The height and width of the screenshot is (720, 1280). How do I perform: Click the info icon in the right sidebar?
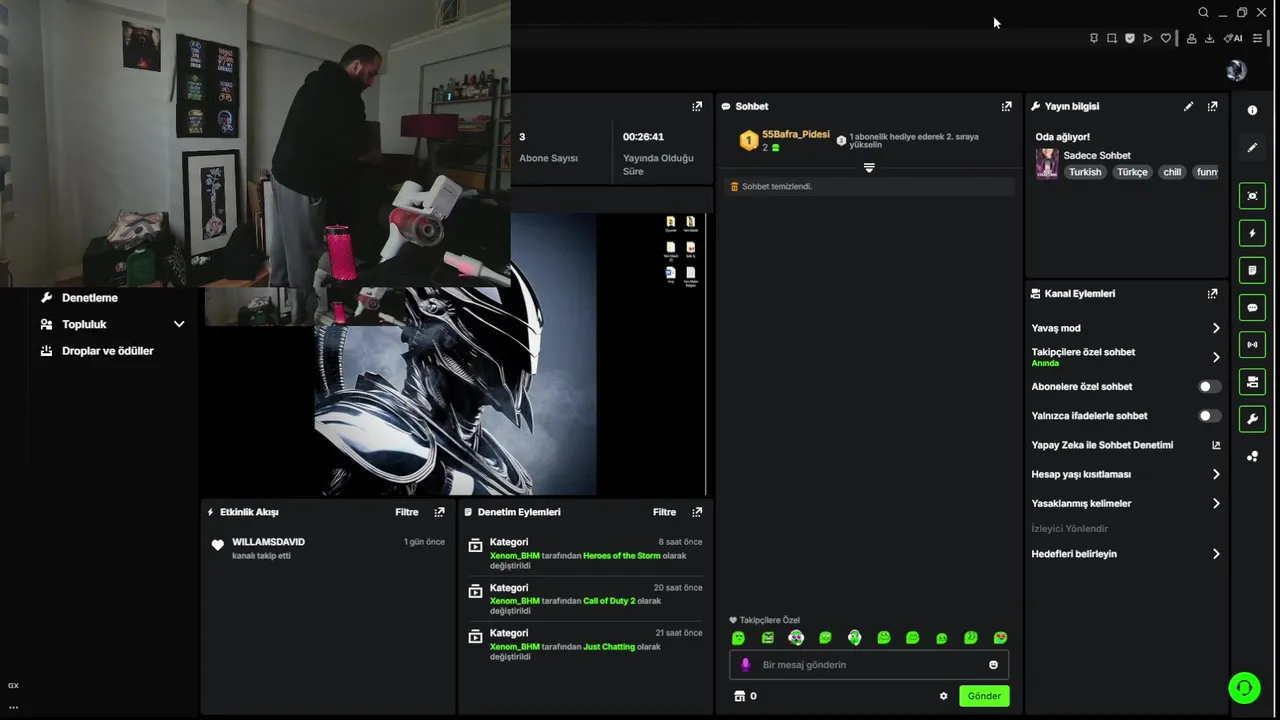(1252, 110)
